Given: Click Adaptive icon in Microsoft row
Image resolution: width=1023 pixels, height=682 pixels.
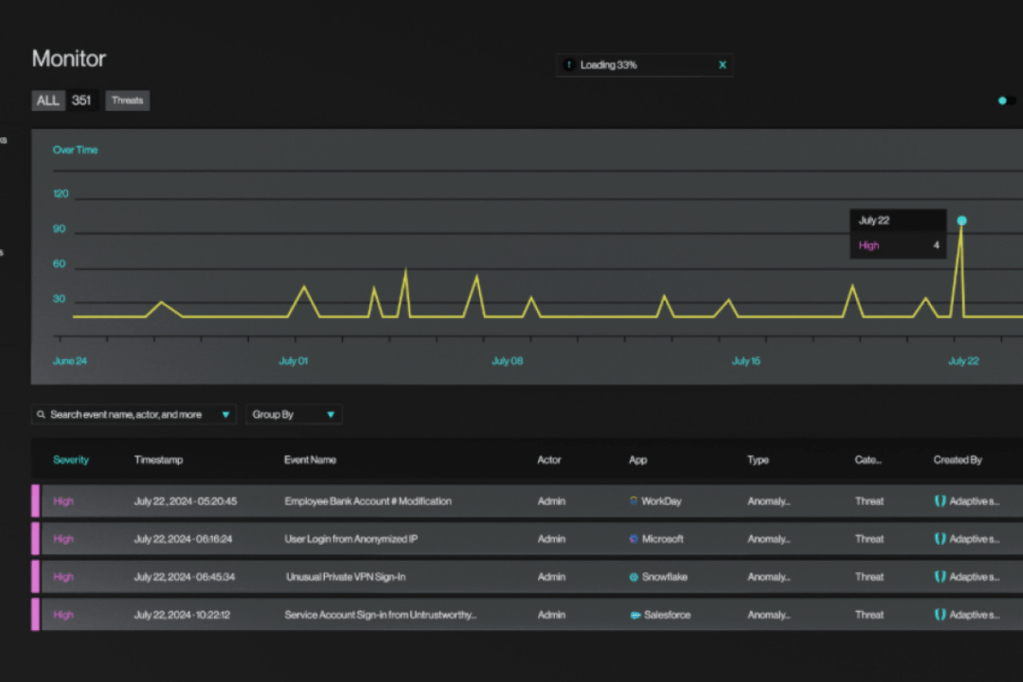Looking at the screenshot, I should click(x=939, y=539).
